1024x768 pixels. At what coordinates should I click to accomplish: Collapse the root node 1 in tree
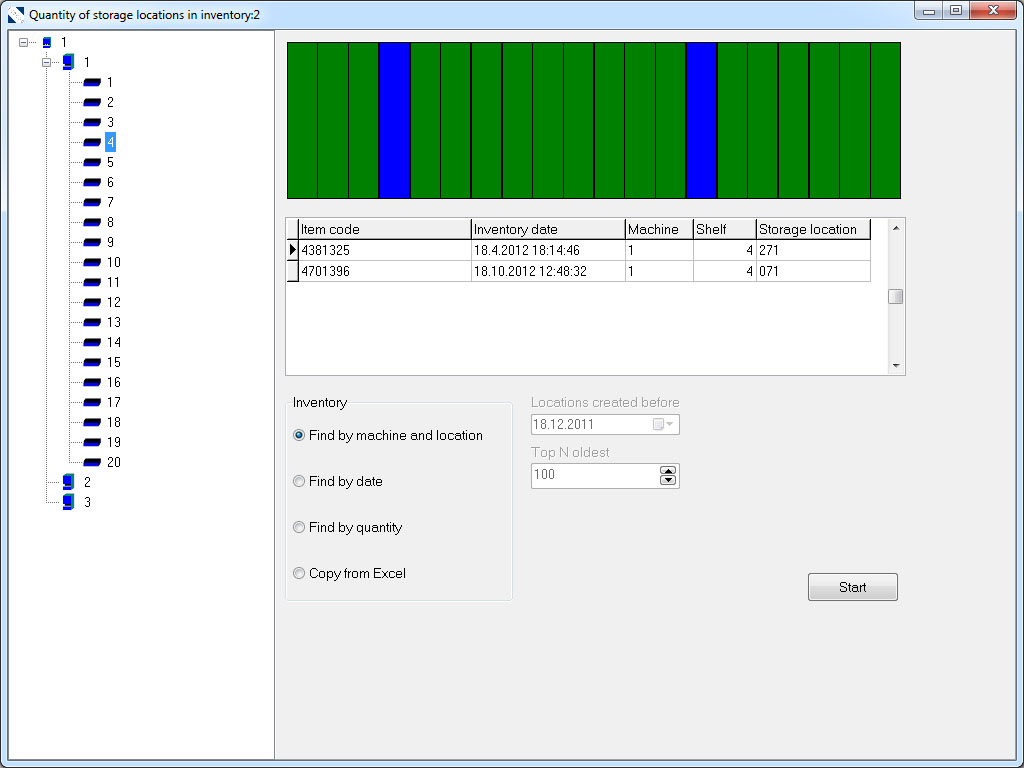click(24, 42)
